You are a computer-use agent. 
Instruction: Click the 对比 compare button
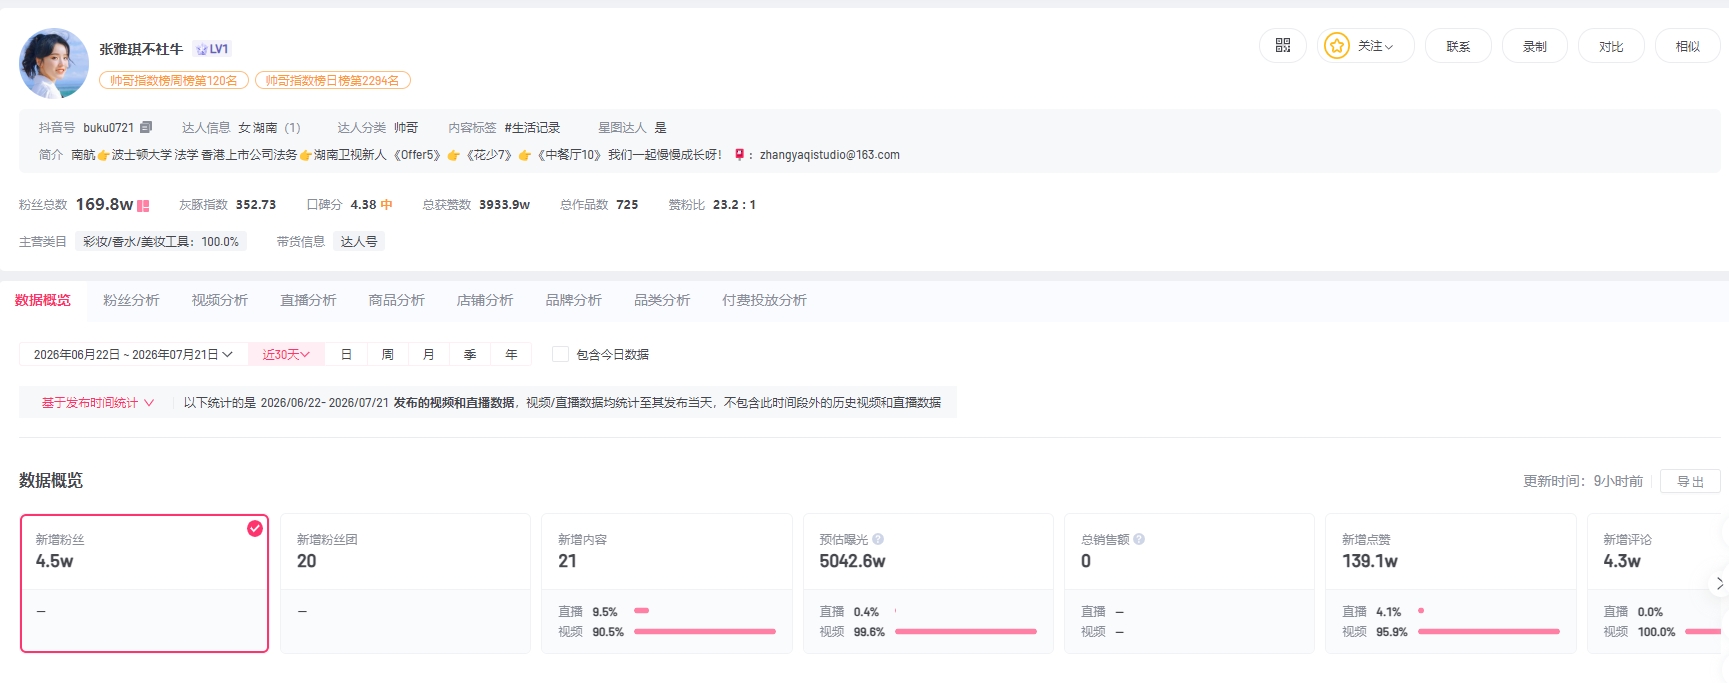pos(1611,46)
